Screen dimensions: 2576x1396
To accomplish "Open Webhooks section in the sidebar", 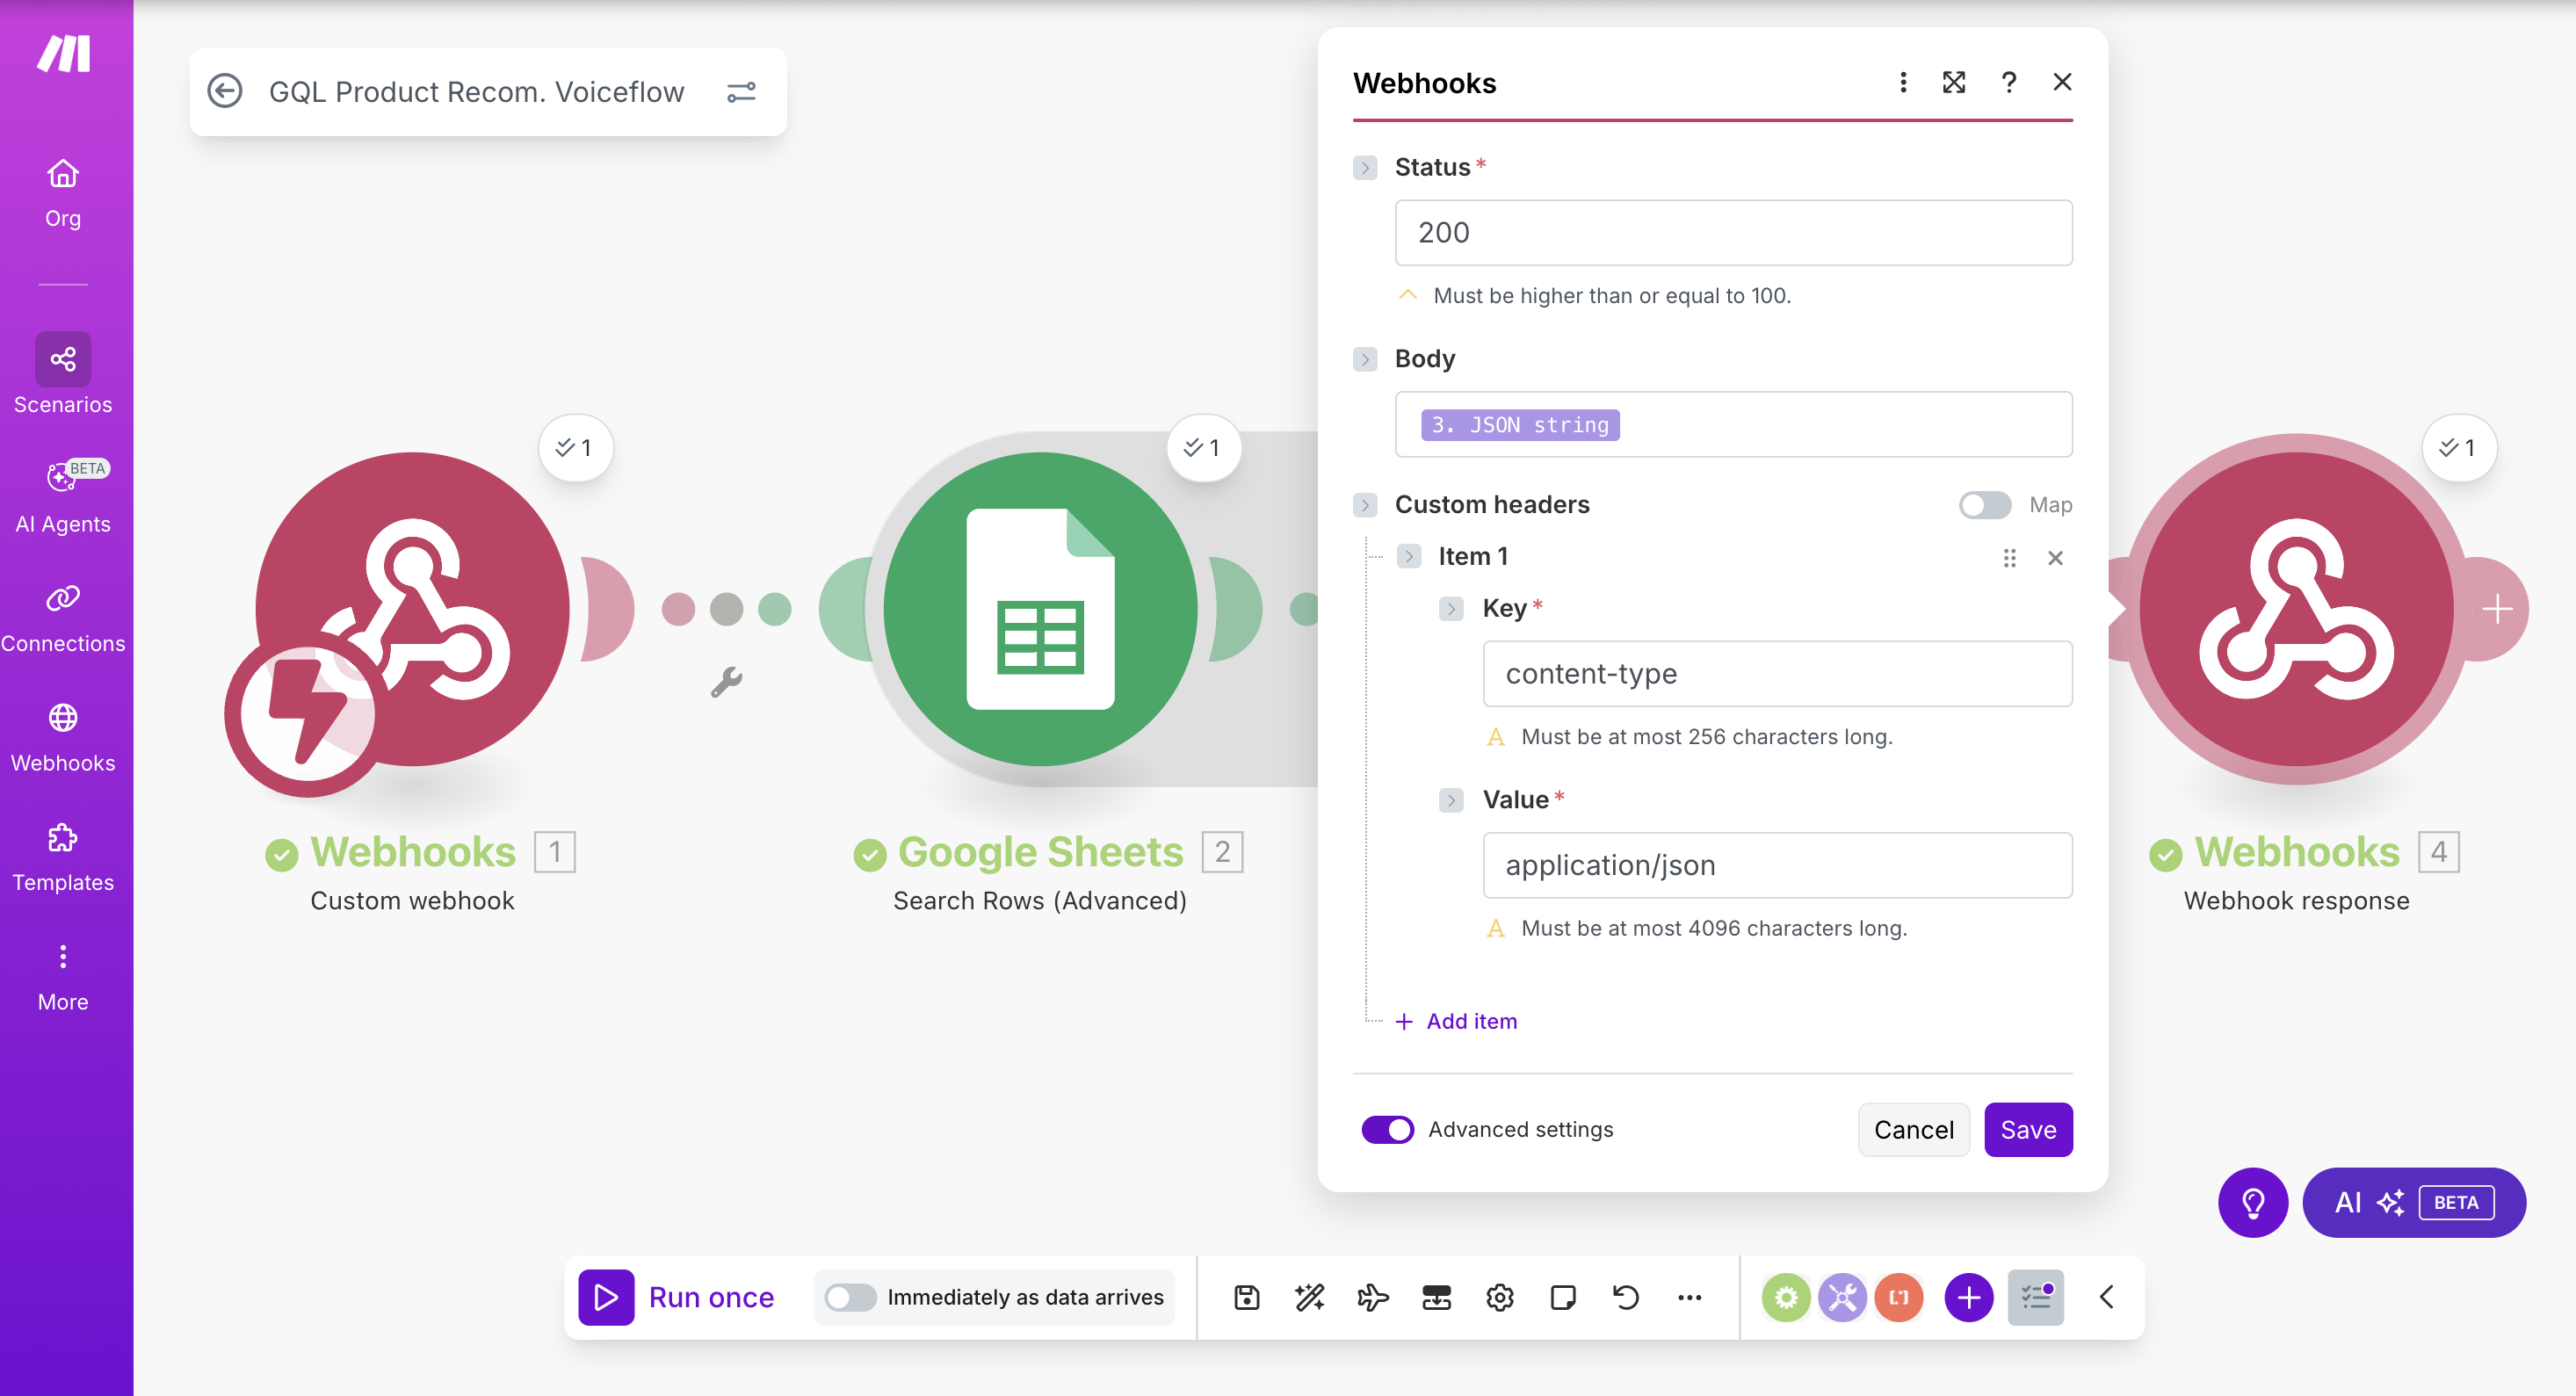I will point(63,738).
